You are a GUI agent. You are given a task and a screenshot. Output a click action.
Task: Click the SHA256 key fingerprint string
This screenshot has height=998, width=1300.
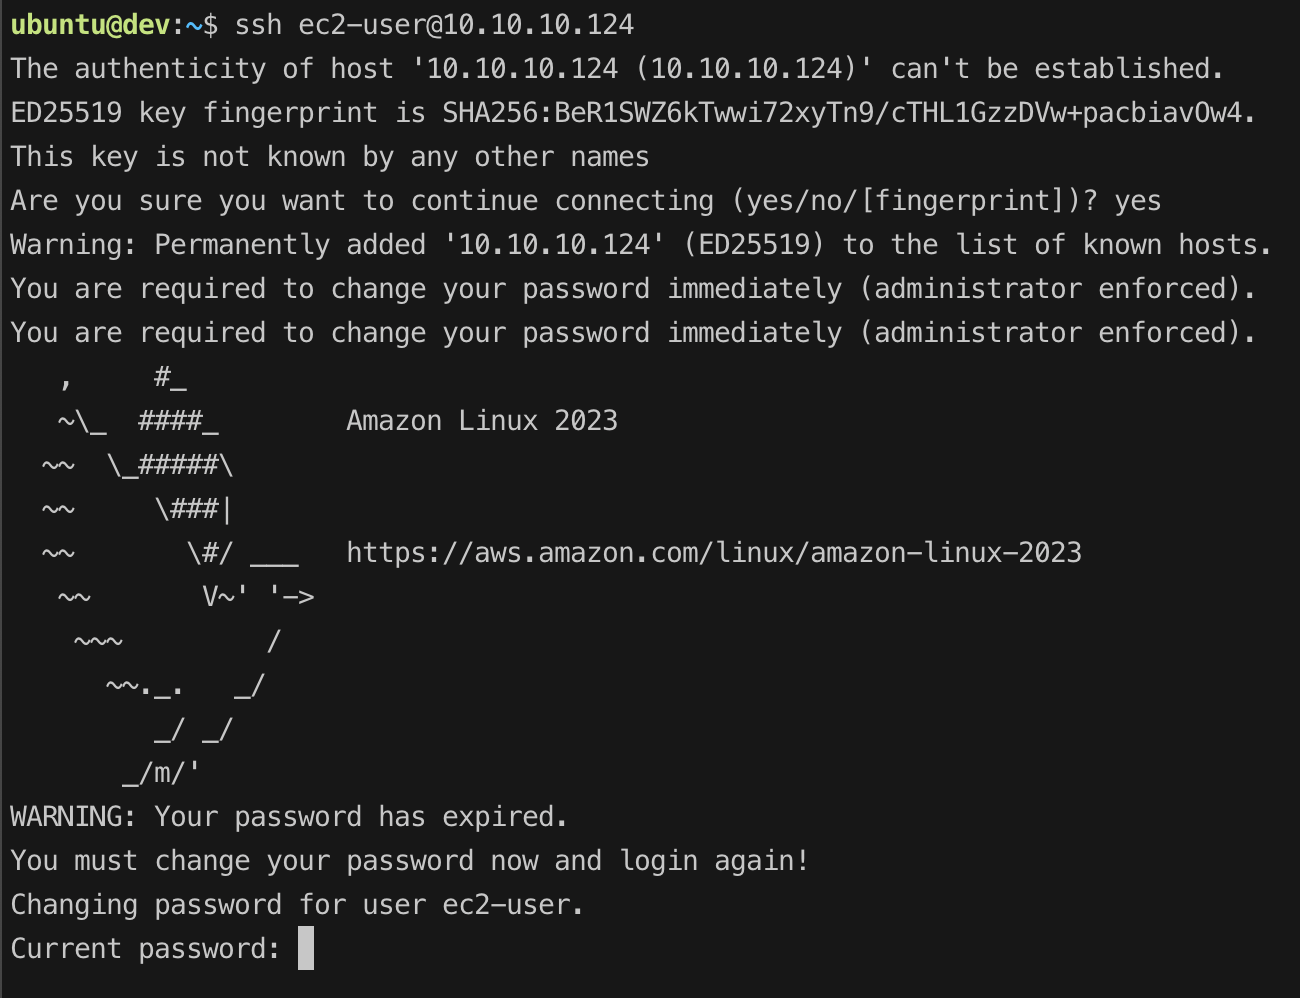847,113
